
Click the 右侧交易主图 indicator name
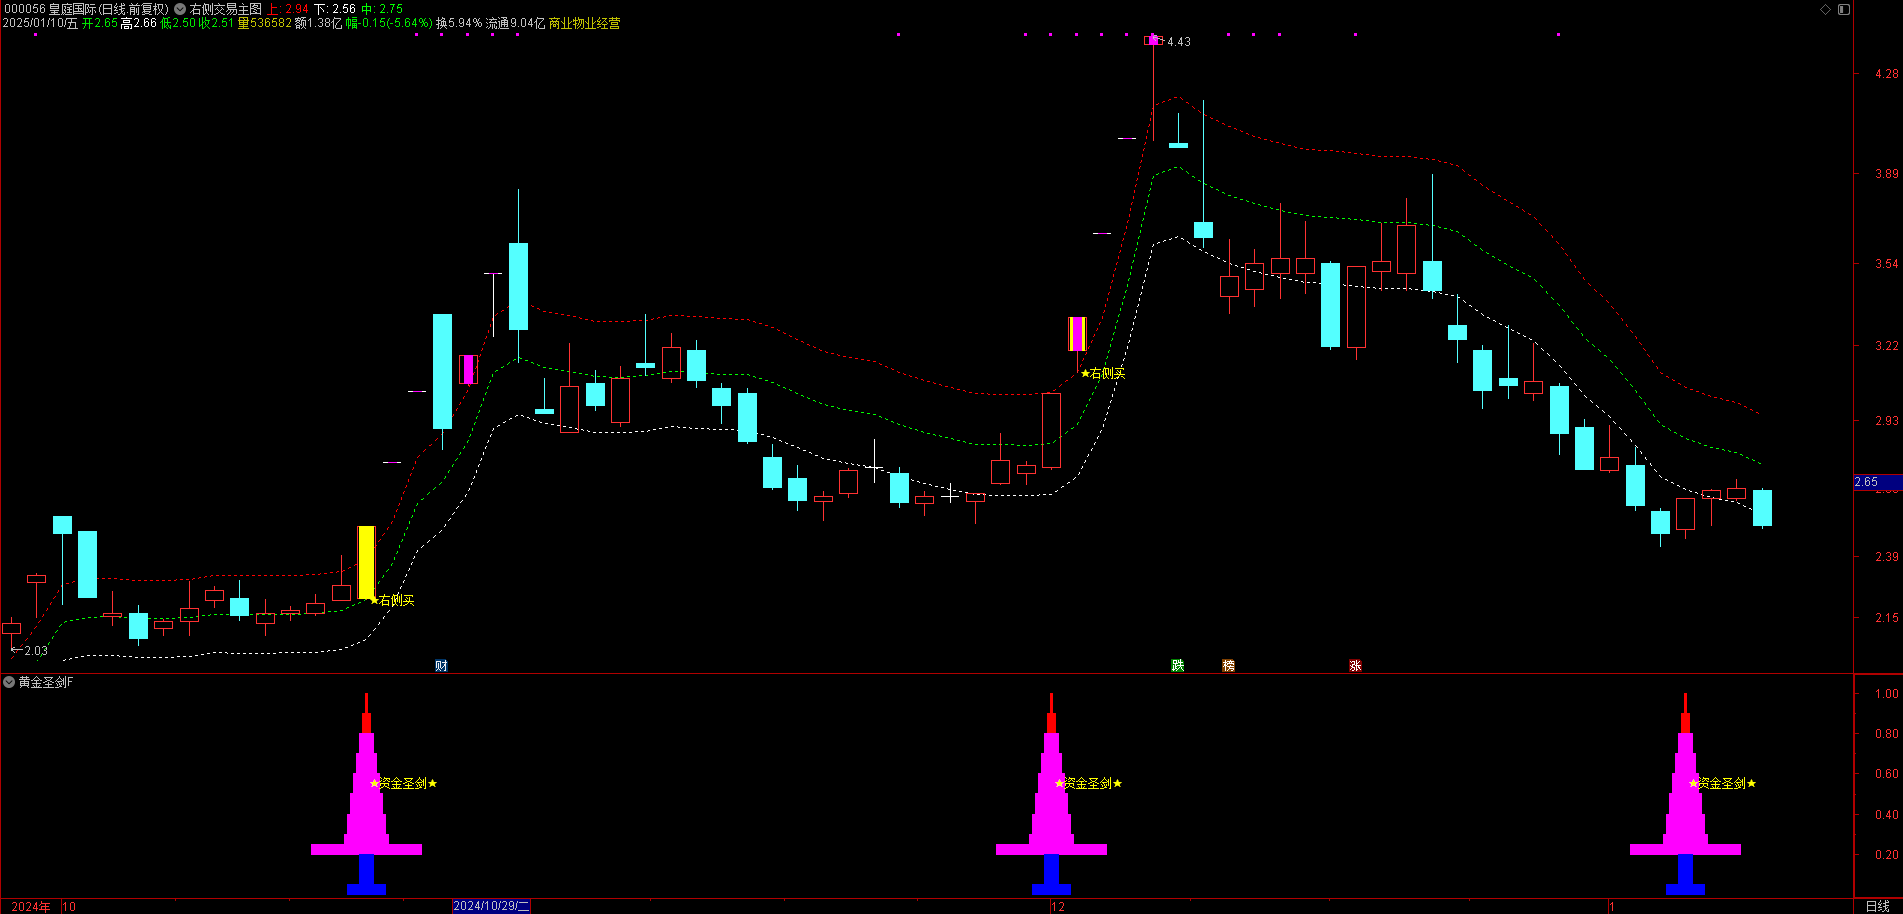[x=225, y=9]
